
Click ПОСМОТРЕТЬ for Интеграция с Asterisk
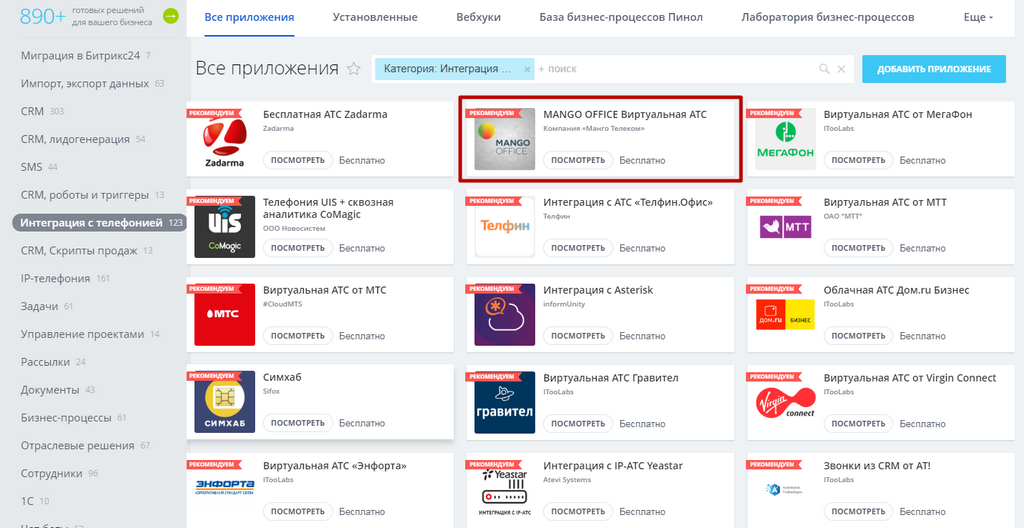tap(578, 335)
